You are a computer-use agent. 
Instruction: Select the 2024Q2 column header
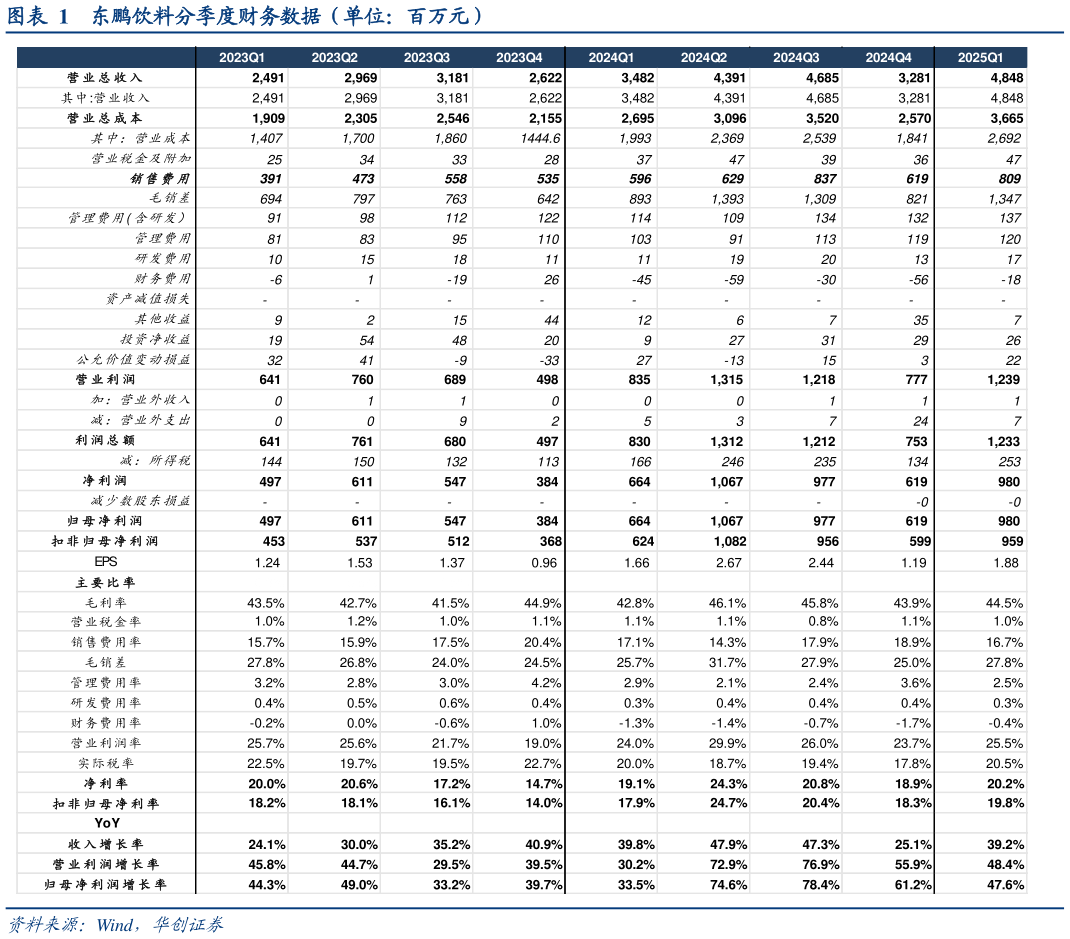pos(704,58)
